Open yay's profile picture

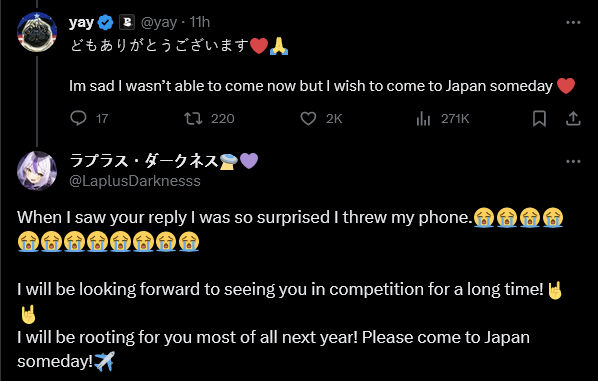coord(37,32)
